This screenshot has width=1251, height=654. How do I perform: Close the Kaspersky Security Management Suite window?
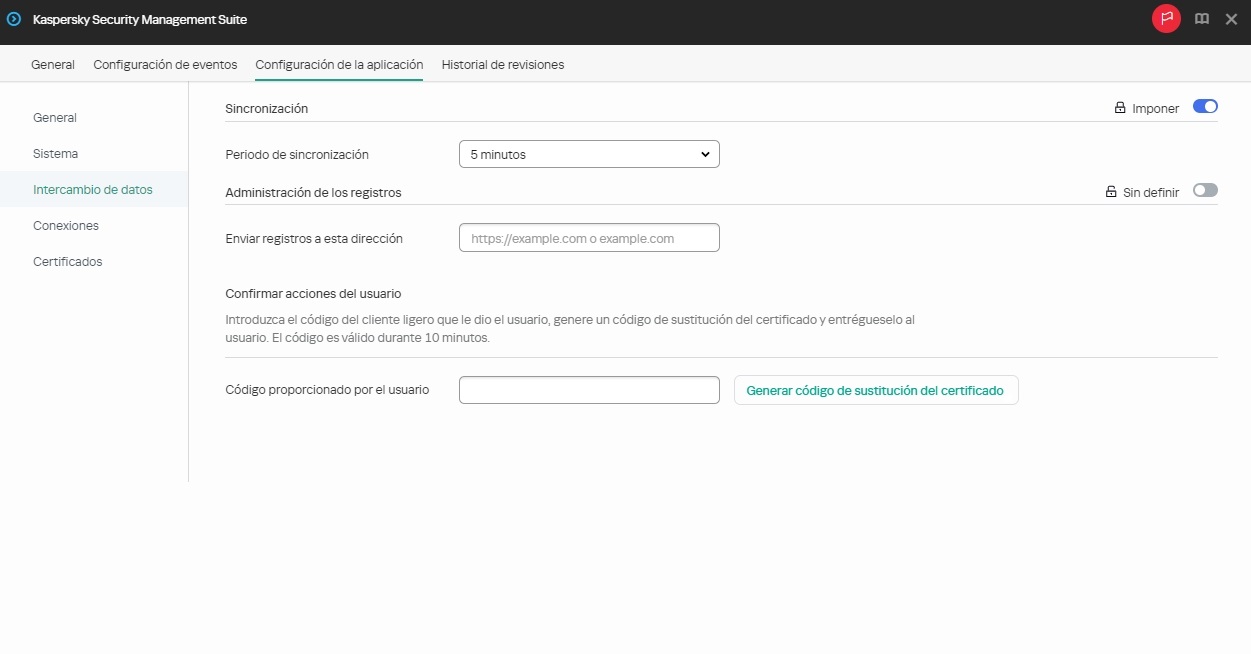point(1232,18)
